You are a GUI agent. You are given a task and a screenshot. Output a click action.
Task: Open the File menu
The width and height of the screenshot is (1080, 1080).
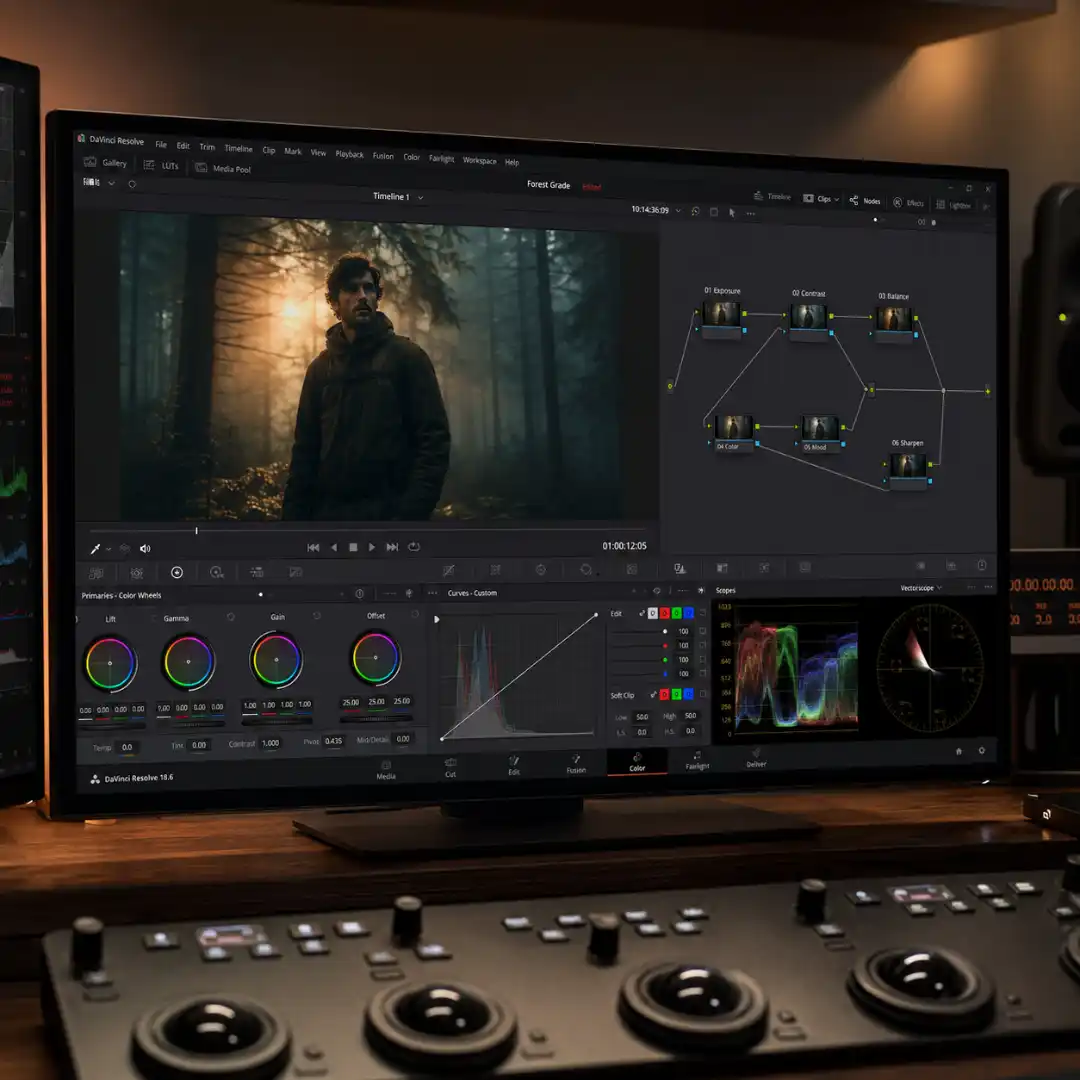[161, 145]
